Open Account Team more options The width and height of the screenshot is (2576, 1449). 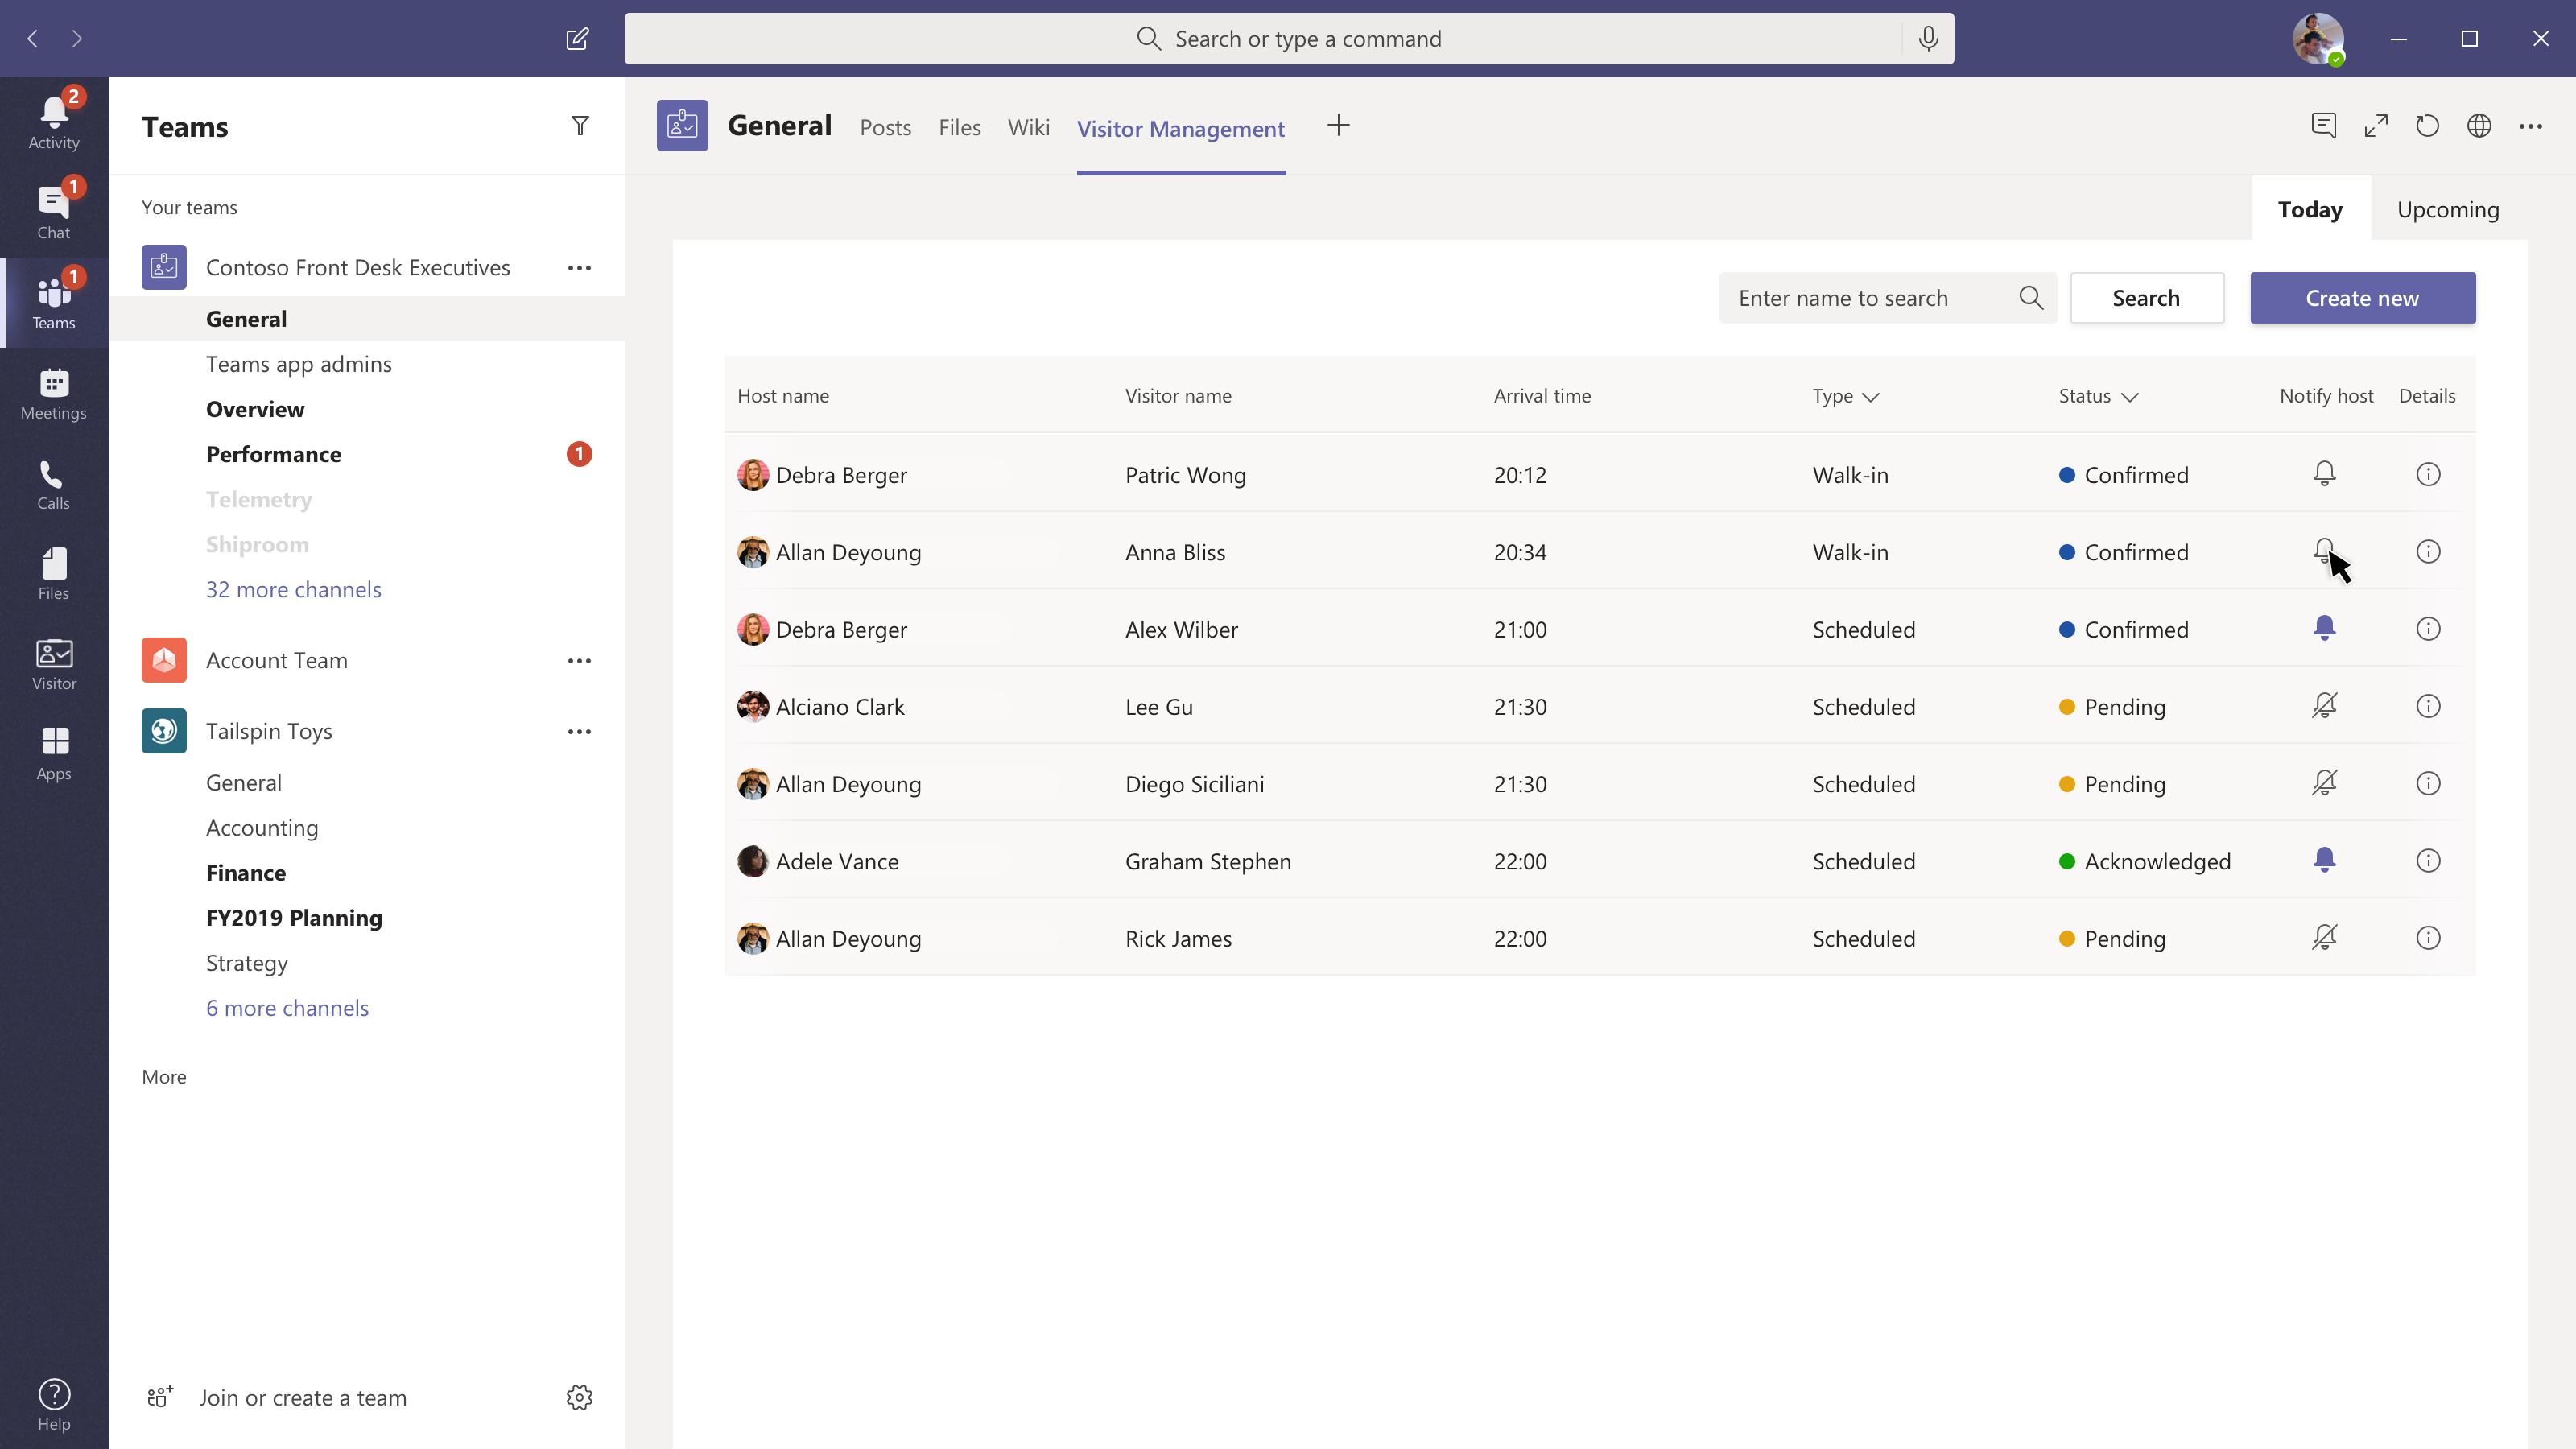[579, 661]
